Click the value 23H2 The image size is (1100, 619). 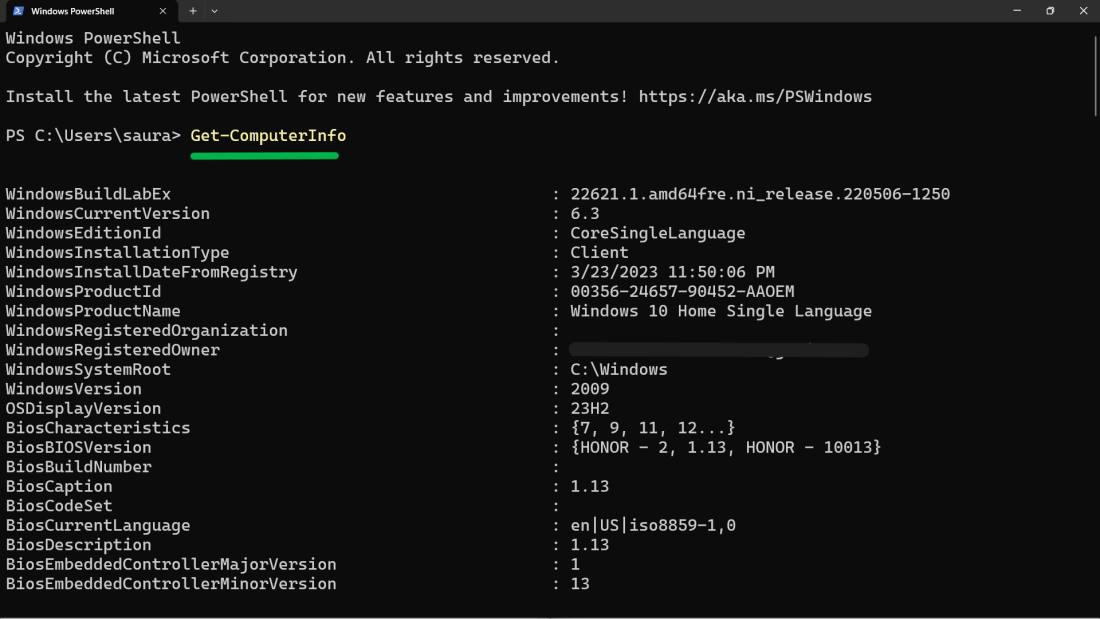589,408
